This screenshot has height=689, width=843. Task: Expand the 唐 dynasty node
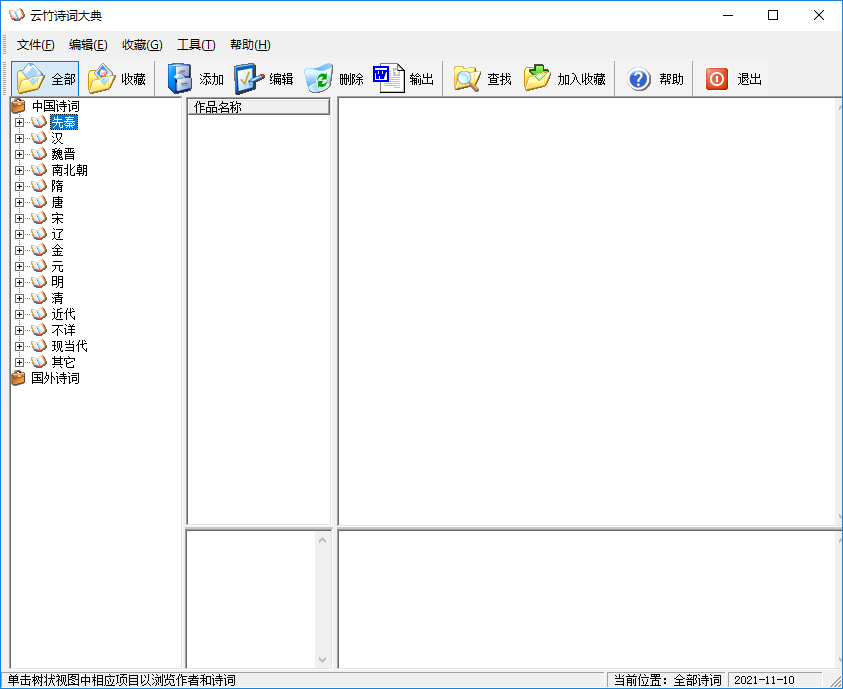point(19,203)
